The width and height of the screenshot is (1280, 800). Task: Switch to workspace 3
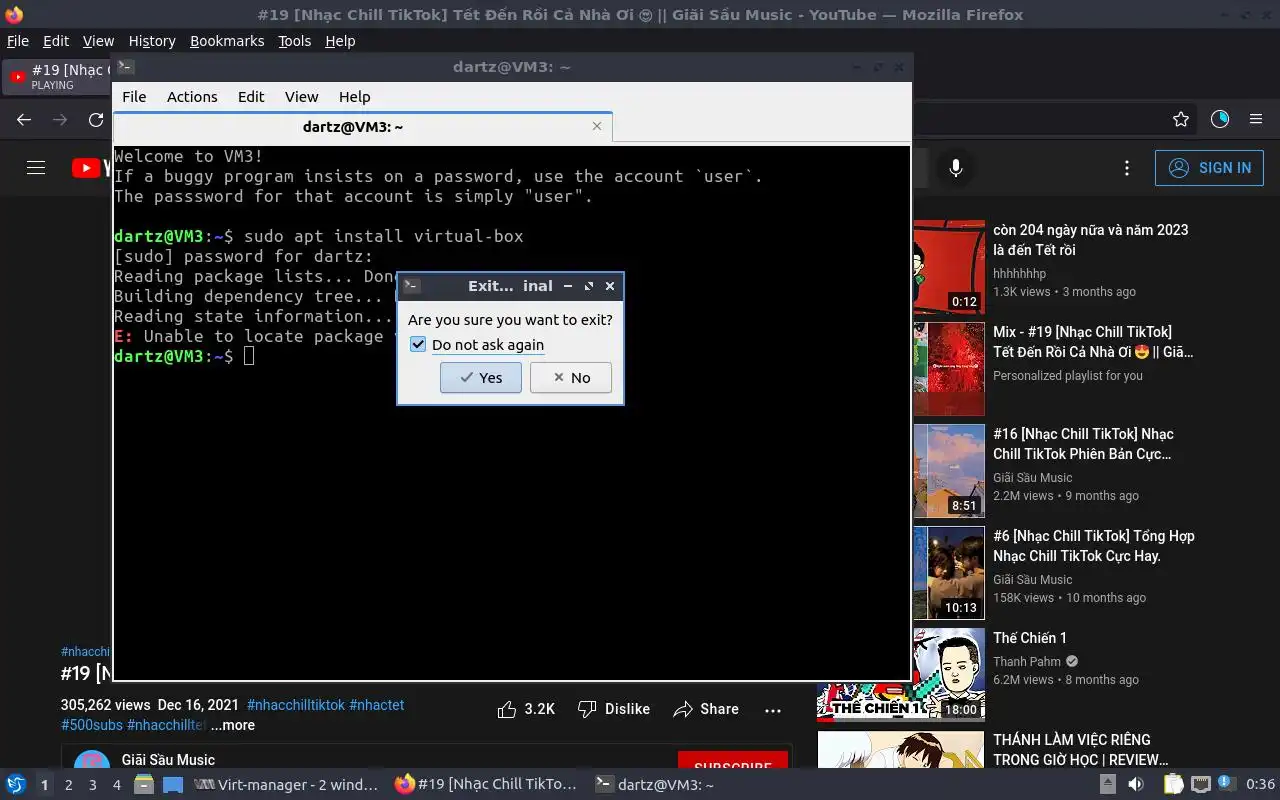click(92, 785)
